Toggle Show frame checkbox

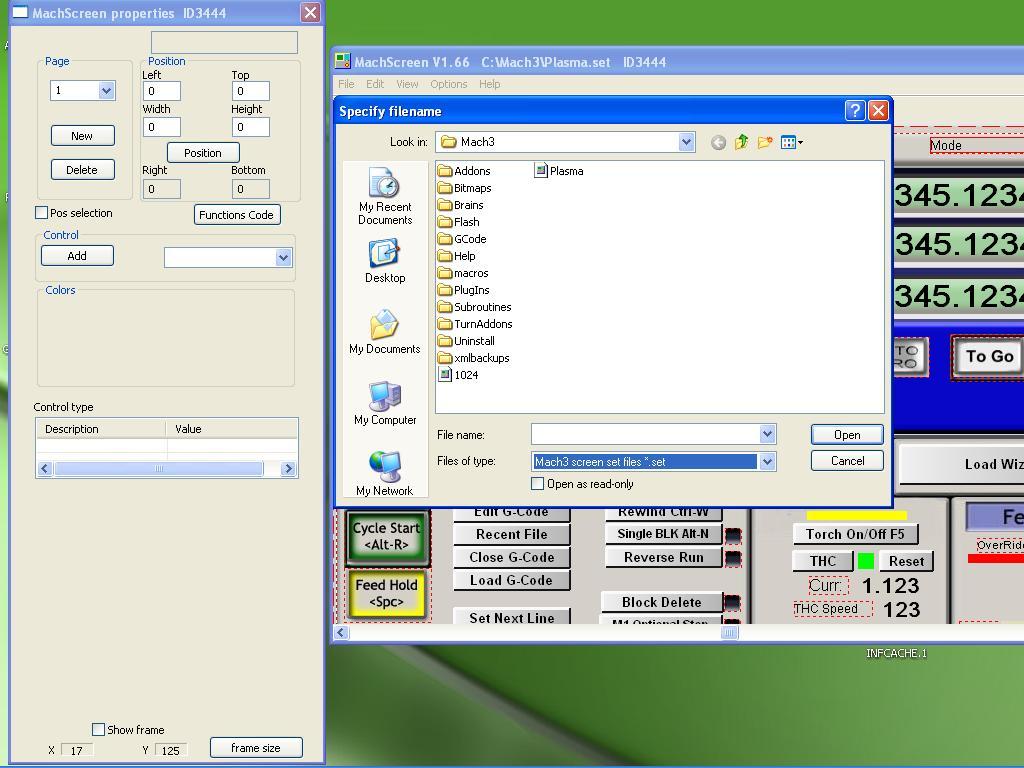click(98, 729)
